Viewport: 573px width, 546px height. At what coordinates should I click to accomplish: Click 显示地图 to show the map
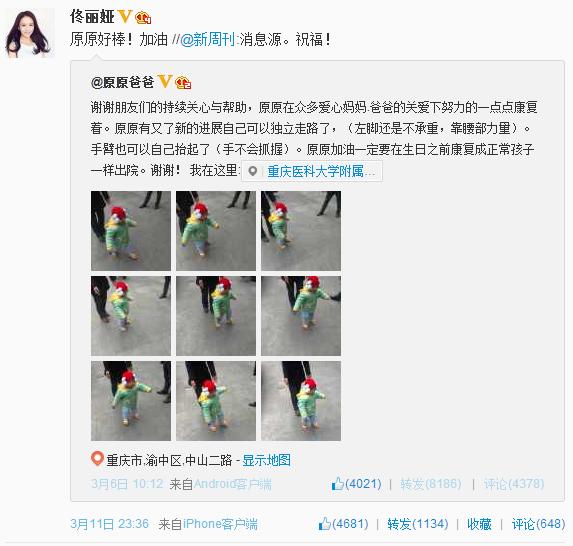[x=266, y=460]
